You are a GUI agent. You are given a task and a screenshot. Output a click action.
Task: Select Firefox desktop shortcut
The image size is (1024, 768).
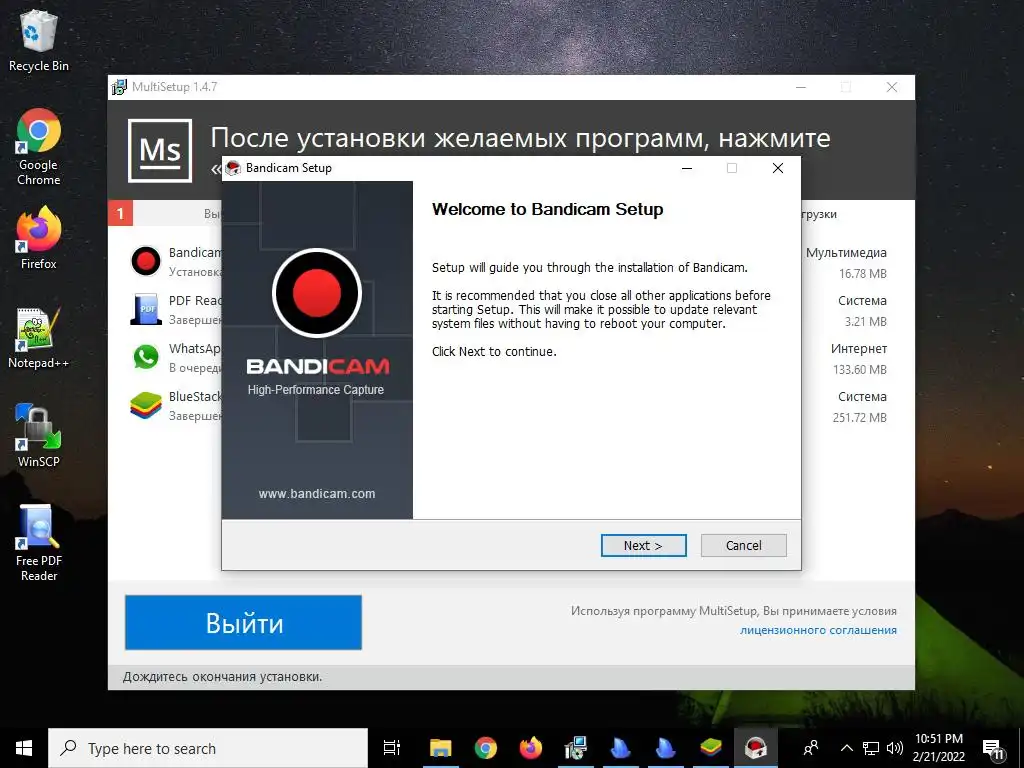click(x=38, y=237)
